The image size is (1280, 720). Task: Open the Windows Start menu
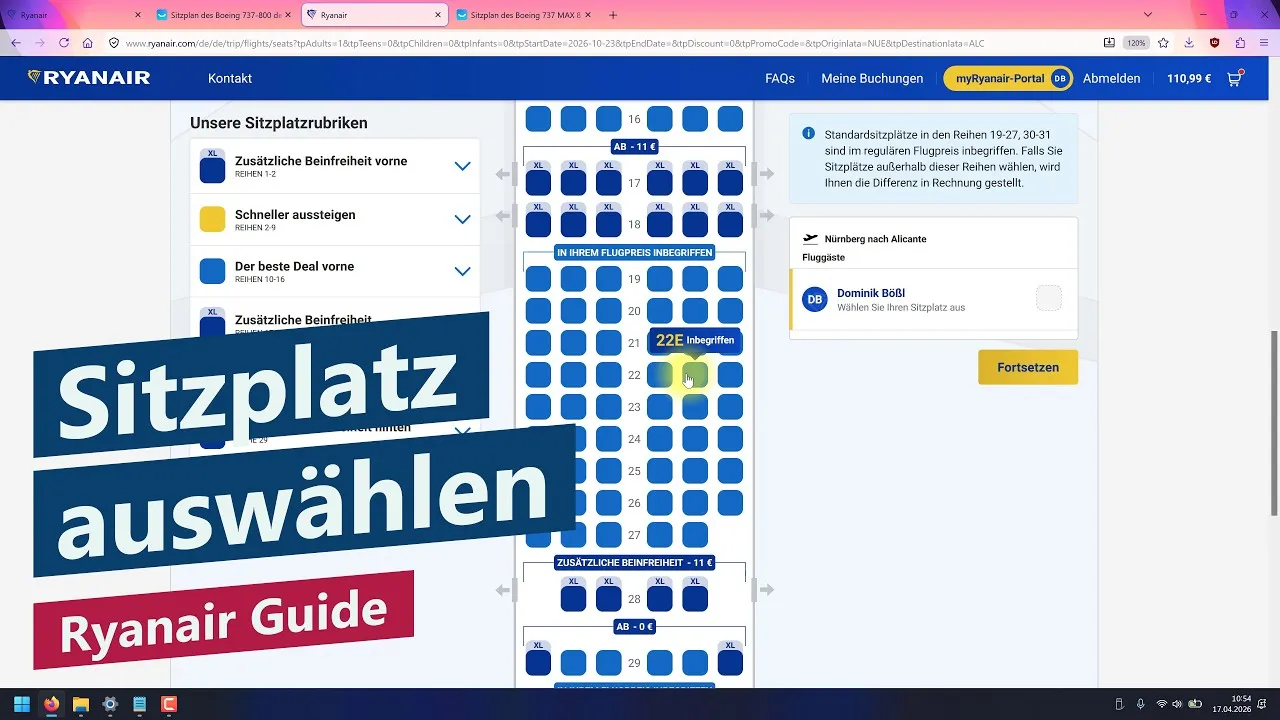click(20, 706)
